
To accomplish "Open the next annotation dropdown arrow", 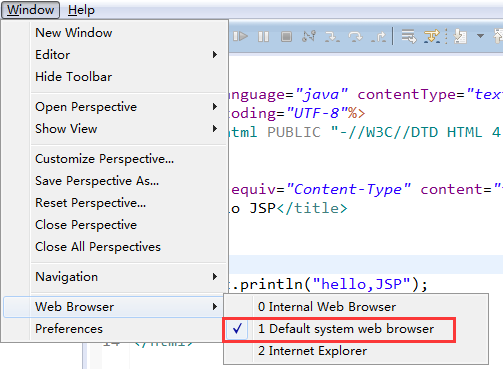I will pyautogui.click(x=480, y=36).
